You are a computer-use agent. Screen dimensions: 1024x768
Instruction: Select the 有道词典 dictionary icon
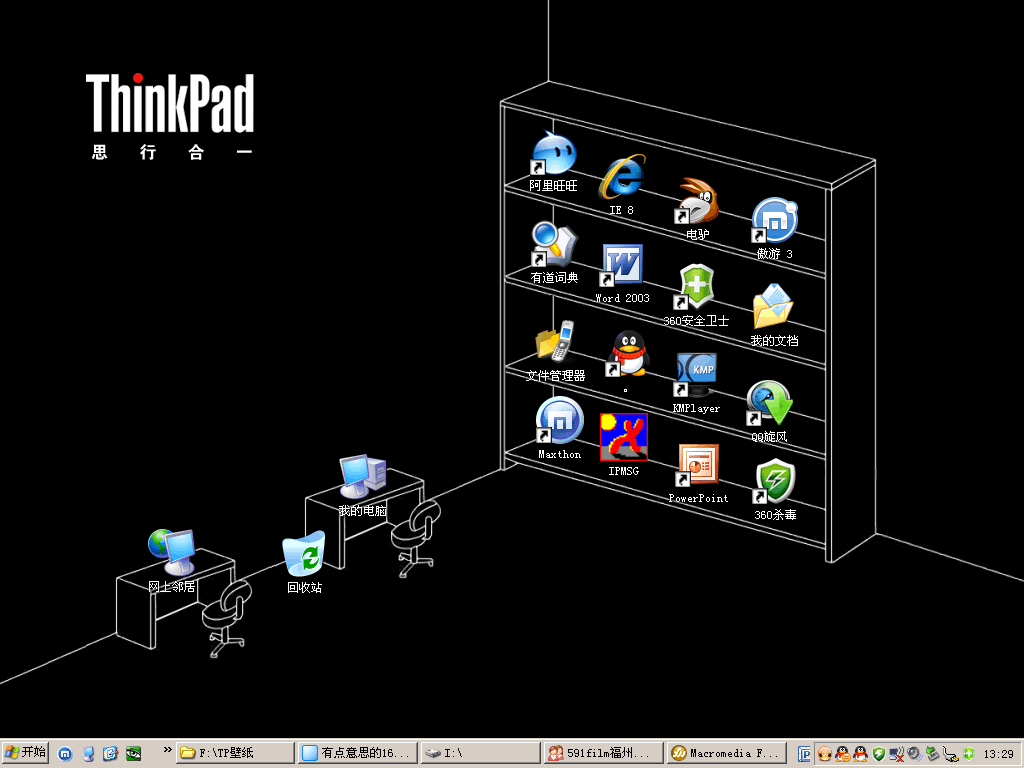click(554, 252)
